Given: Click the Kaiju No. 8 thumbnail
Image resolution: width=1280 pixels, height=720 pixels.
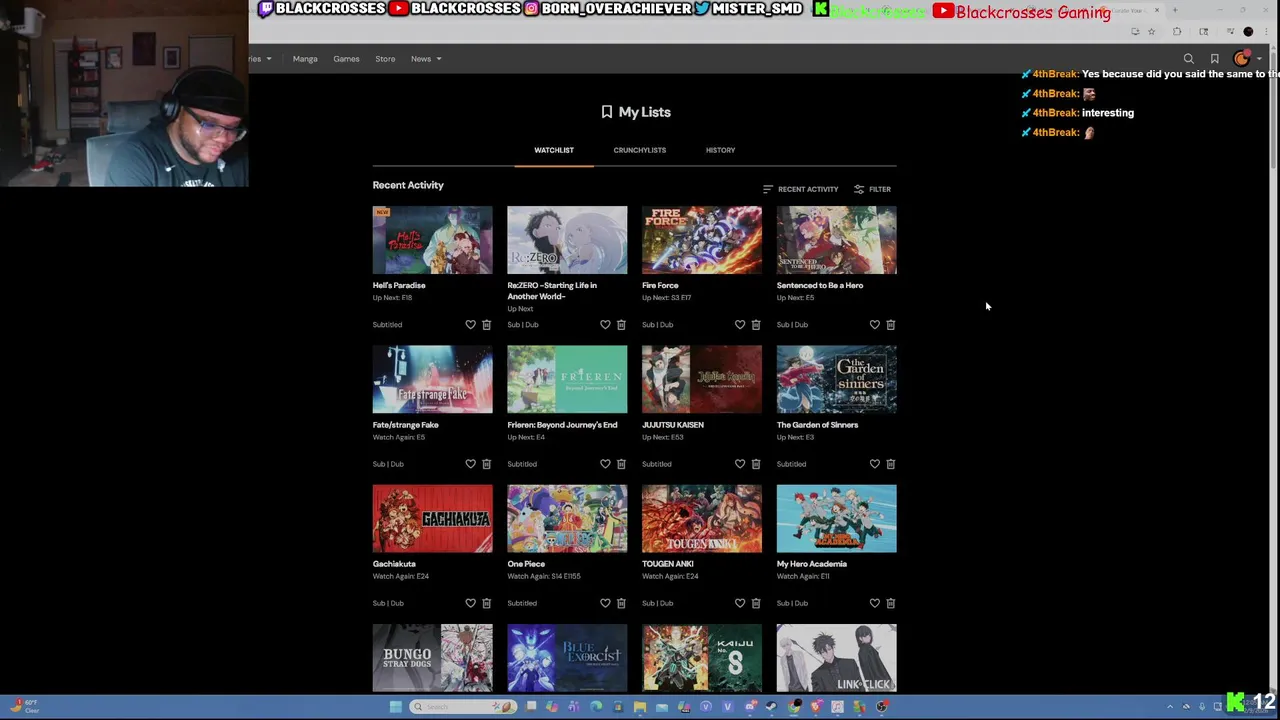Looking at the screenshot, I should coord(701,658).
